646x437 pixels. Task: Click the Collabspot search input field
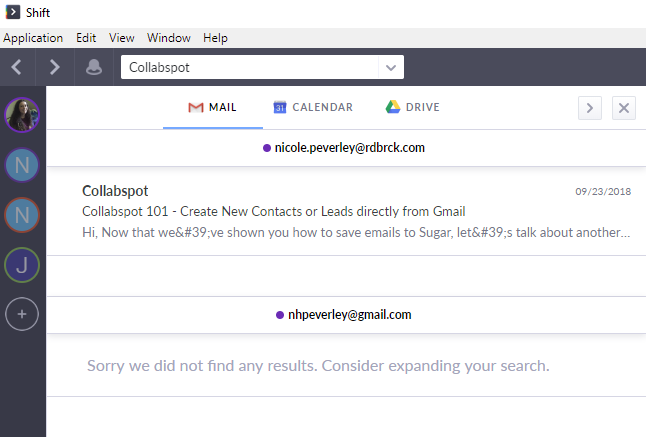(x=250, y=67)
